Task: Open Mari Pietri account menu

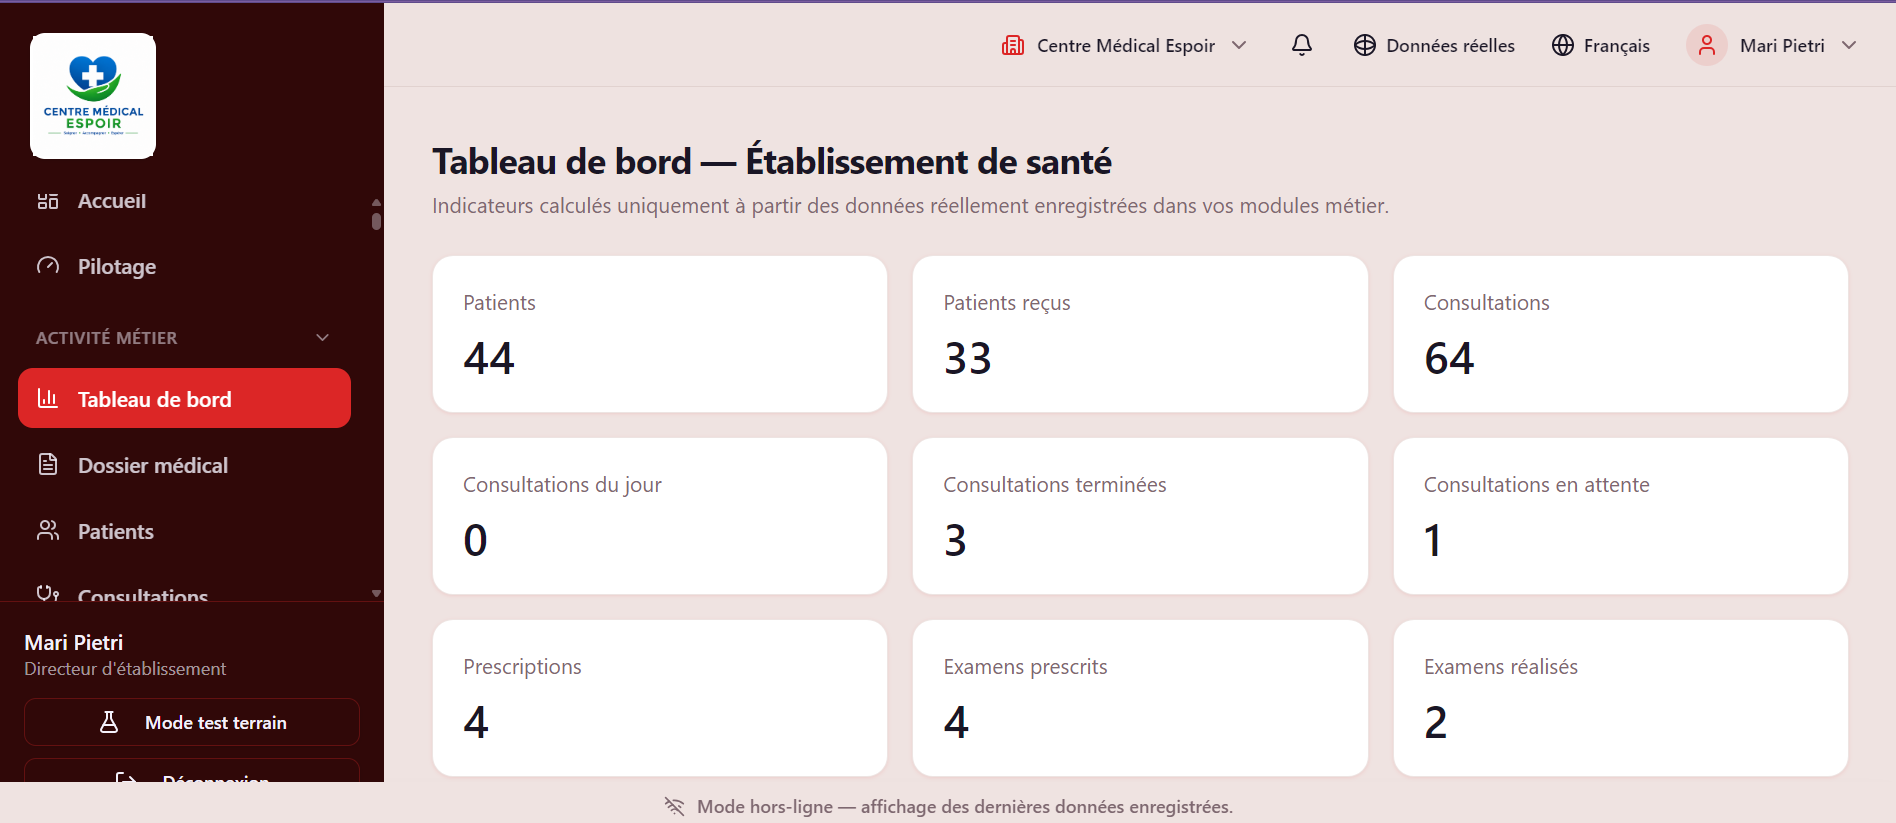Action: point(1772,45)
